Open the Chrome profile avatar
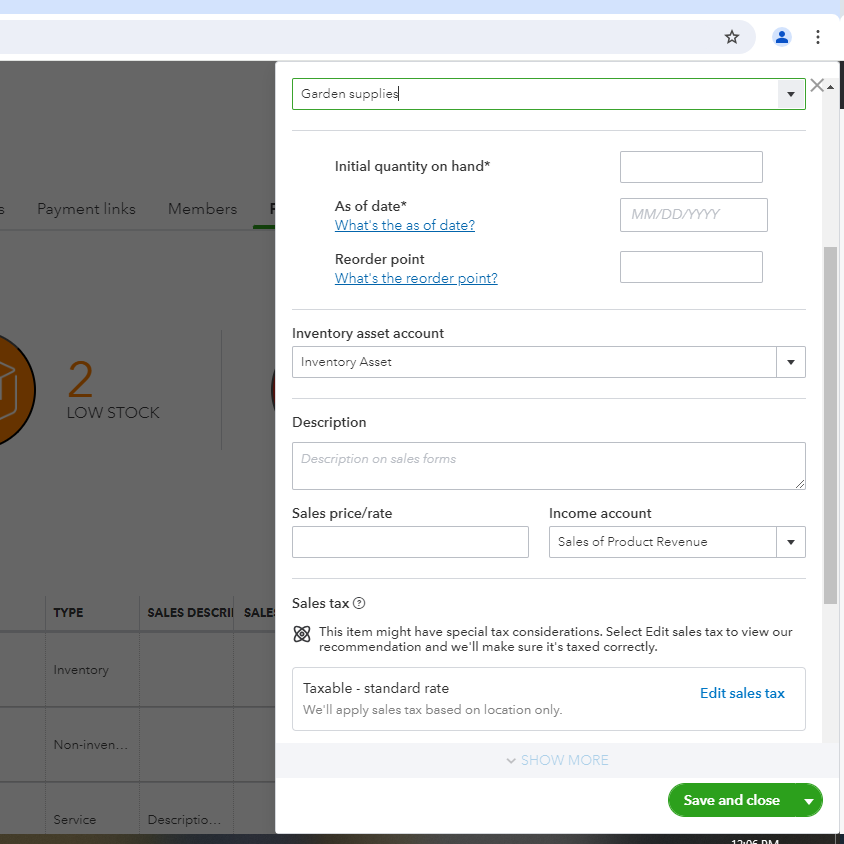844x844 pixels. coord(781,37)
